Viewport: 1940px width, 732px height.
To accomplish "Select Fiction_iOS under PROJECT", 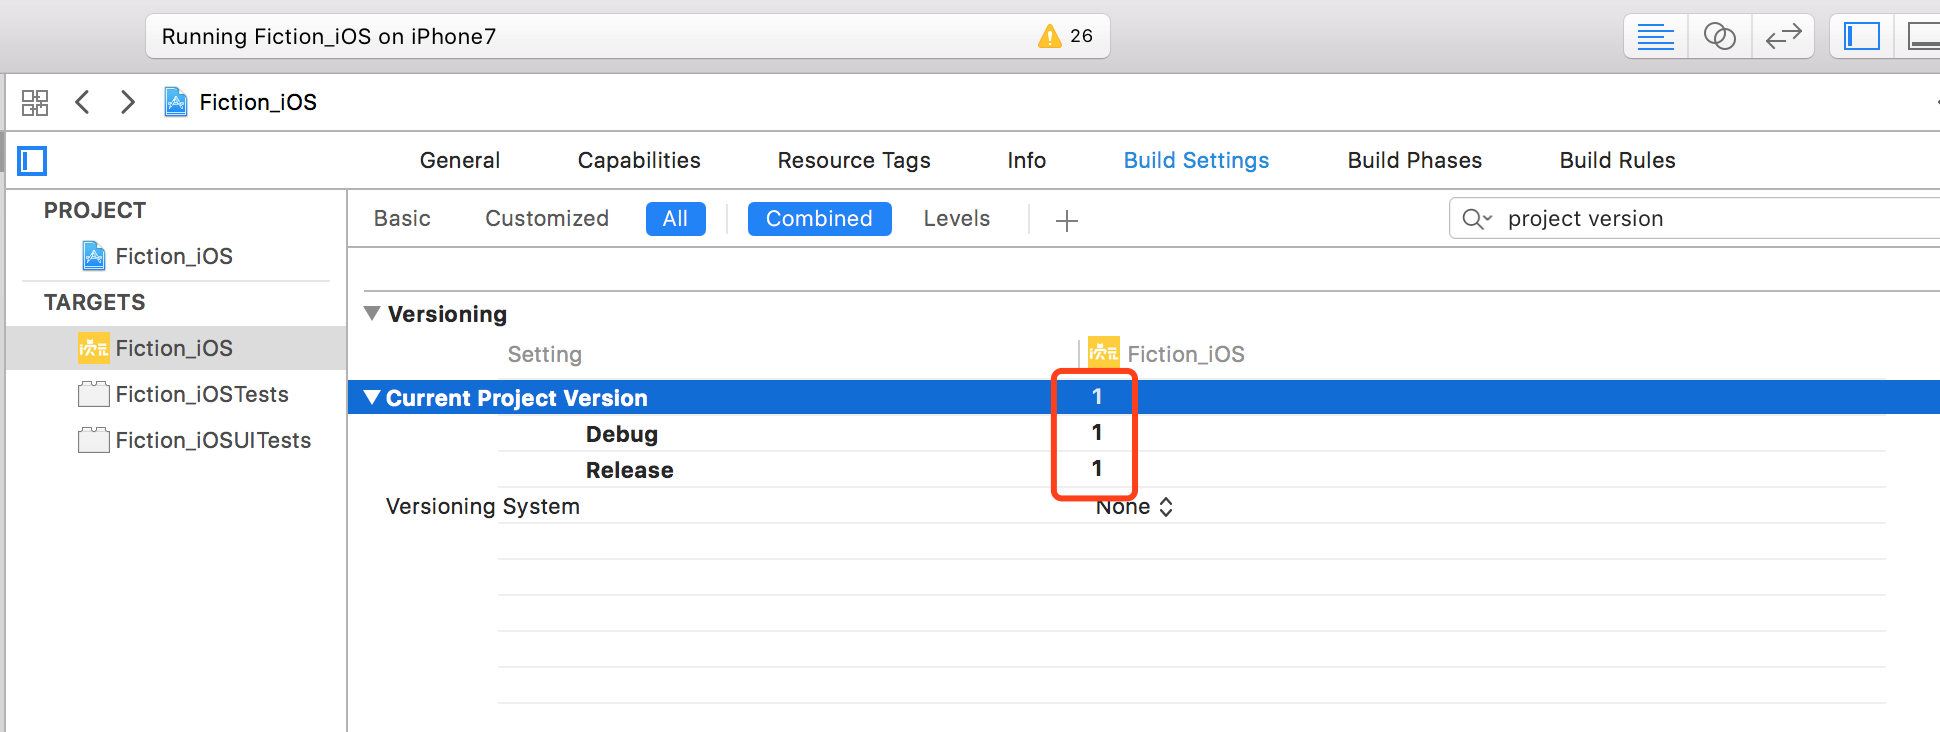I will (174, 257).
